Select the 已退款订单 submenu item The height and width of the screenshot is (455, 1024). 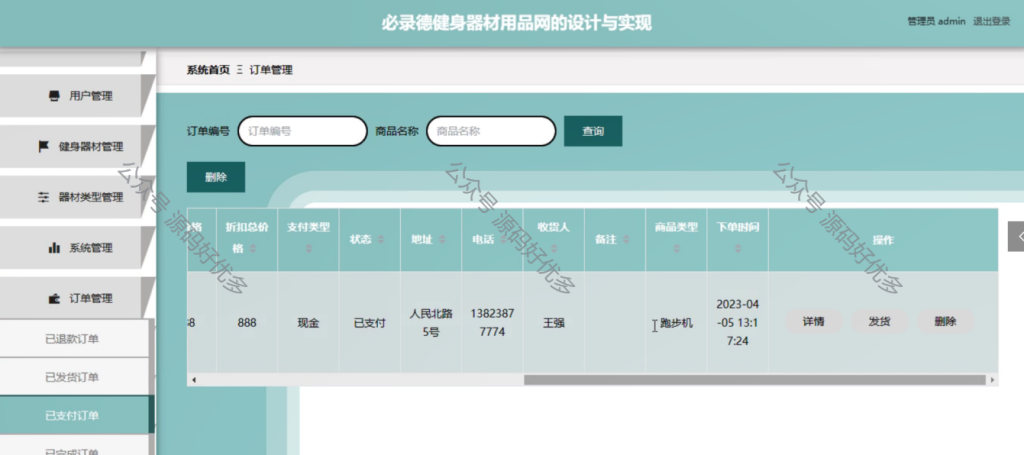(x=74, y=339)
